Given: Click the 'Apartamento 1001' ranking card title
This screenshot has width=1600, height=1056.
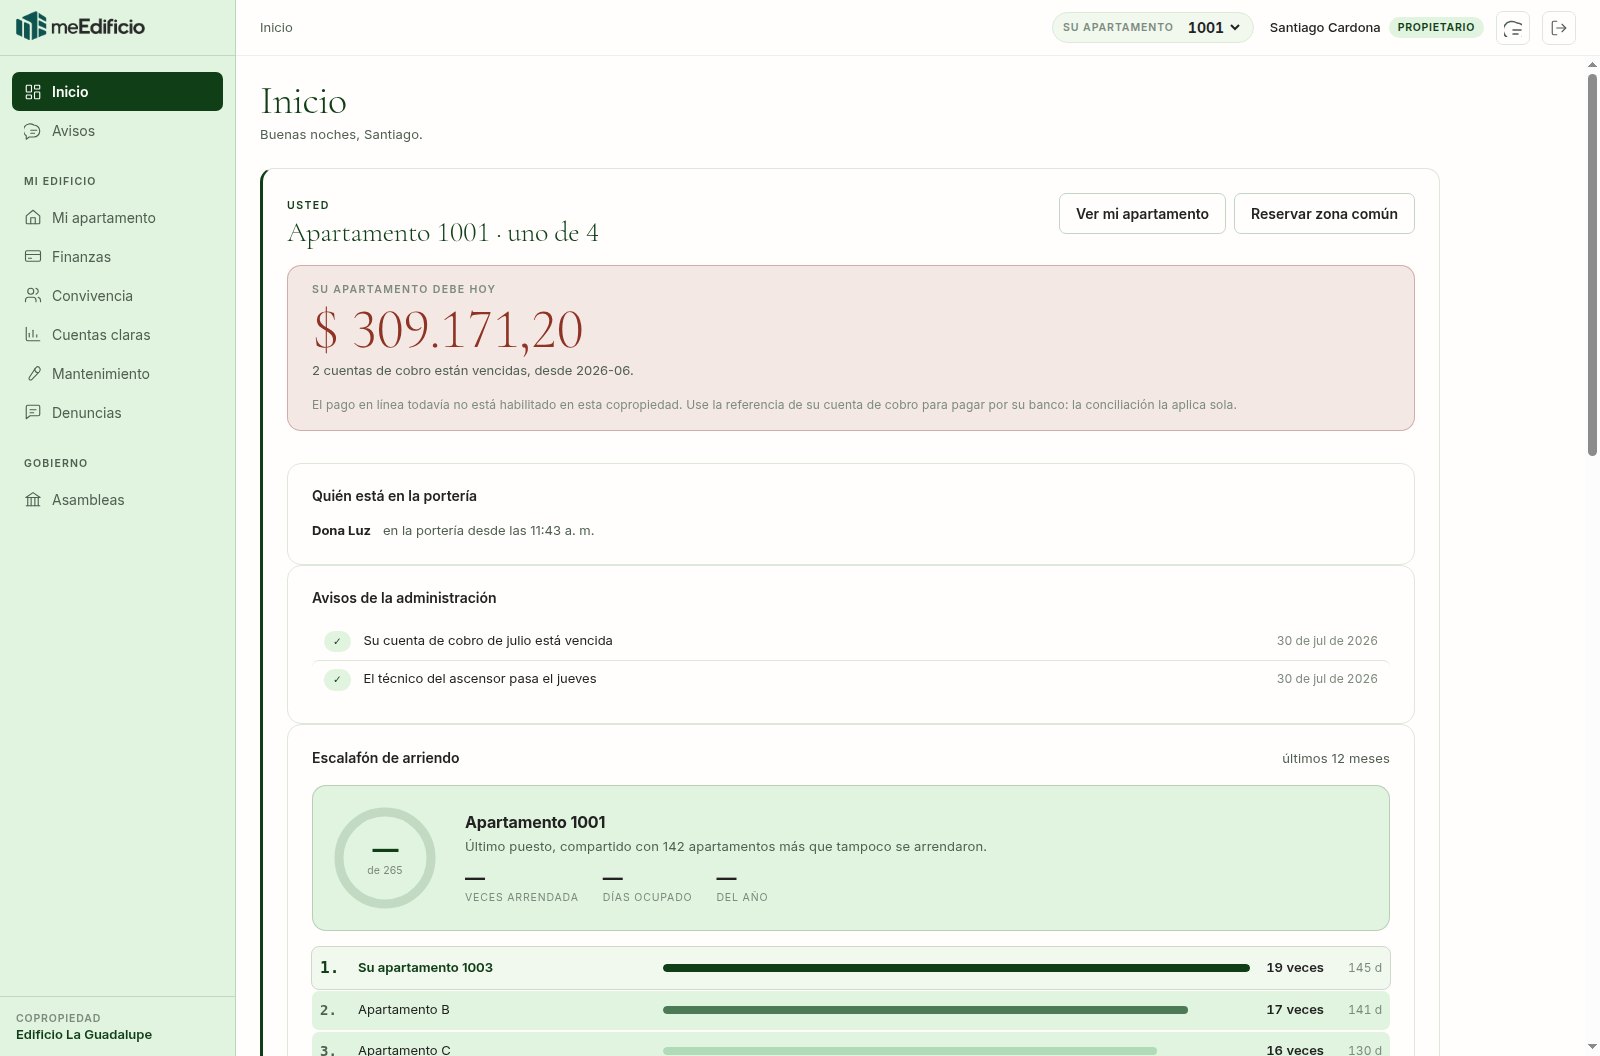Looking at the screenshot, I should click(x=535, y=822).
